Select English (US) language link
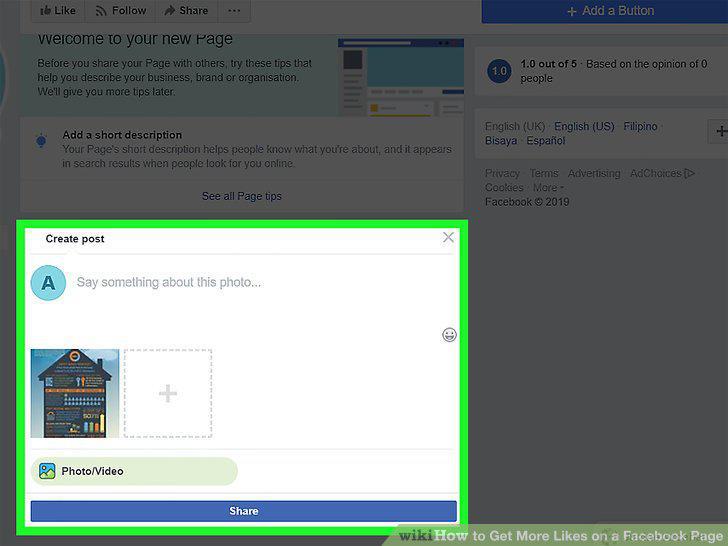The height and width of the screenshot is (546, 728). pos(584,126)
